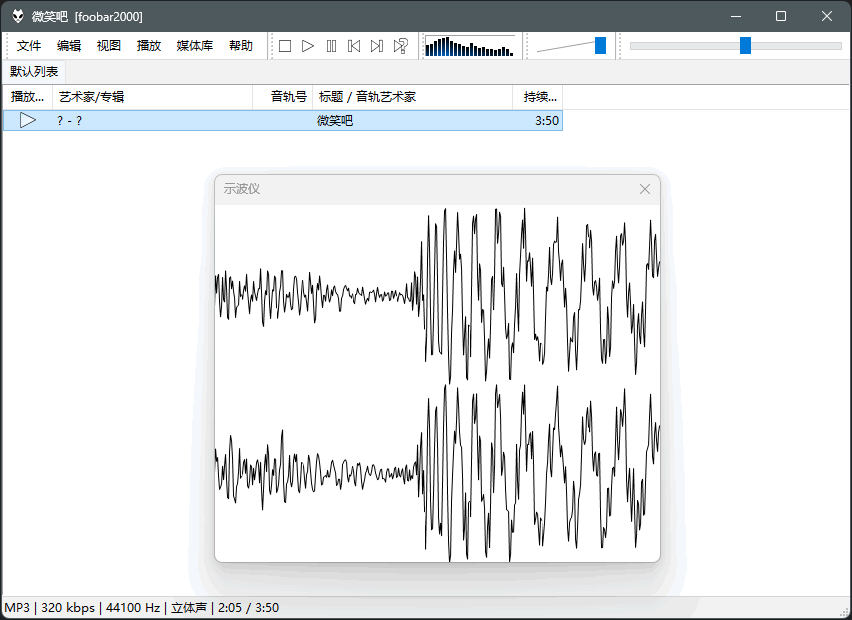Screen dimensions: 852x620
Task: Skip to the previous track
Action: (354, 46)
